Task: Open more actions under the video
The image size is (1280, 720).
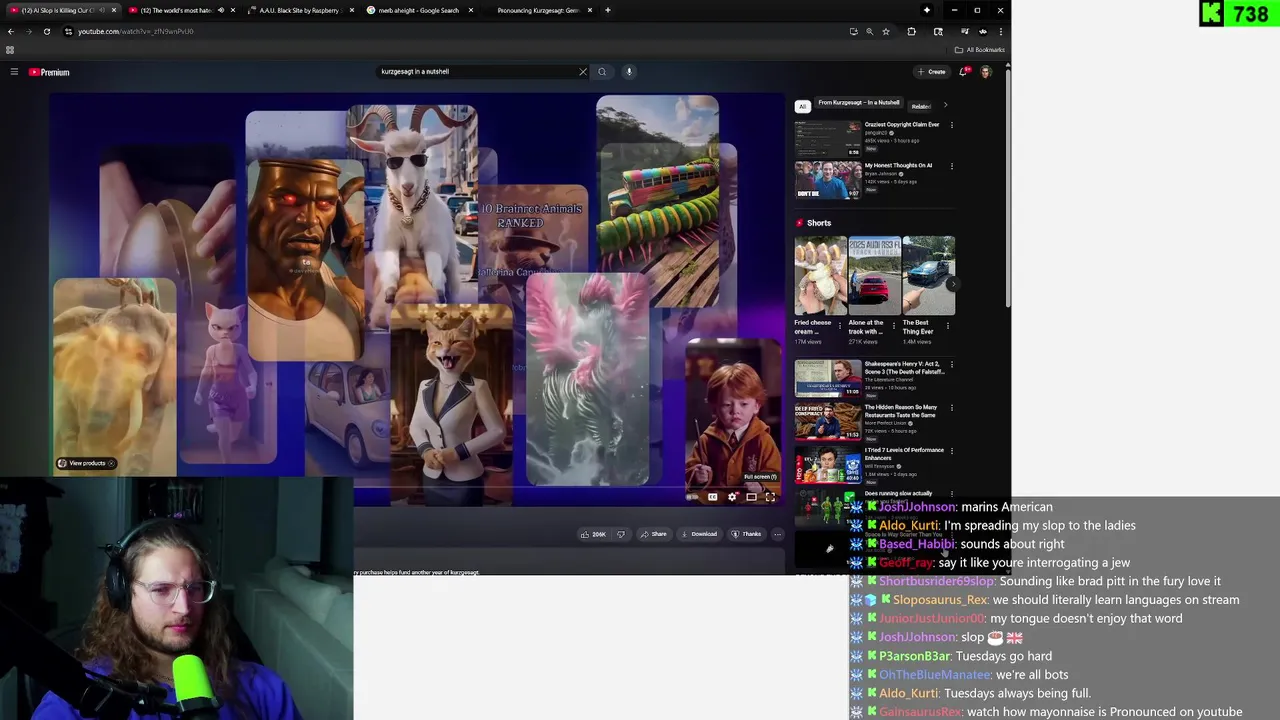Action: click(777, 534)
